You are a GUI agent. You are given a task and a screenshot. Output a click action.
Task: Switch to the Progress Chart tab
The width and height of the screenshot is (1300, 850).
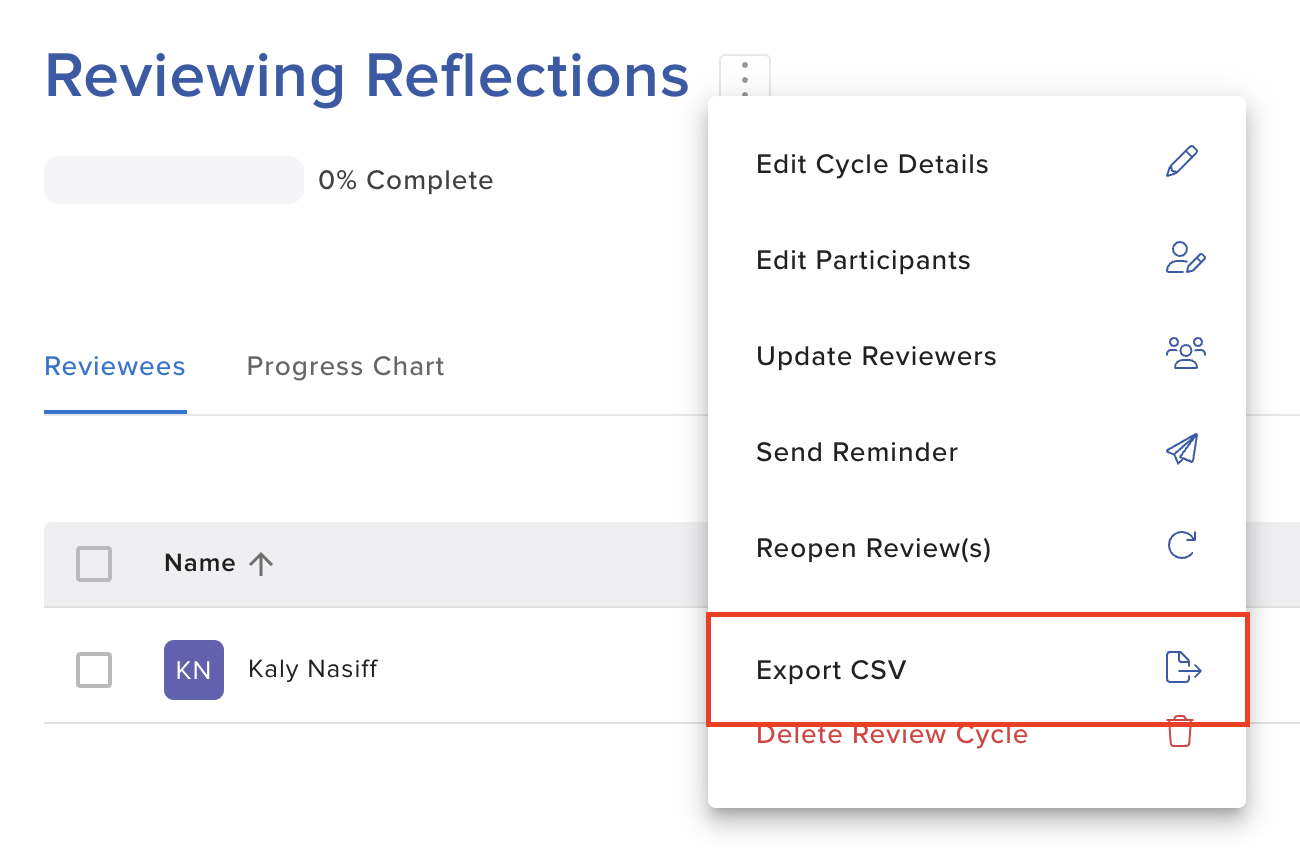pyautogui.click(x=345, y=366)
